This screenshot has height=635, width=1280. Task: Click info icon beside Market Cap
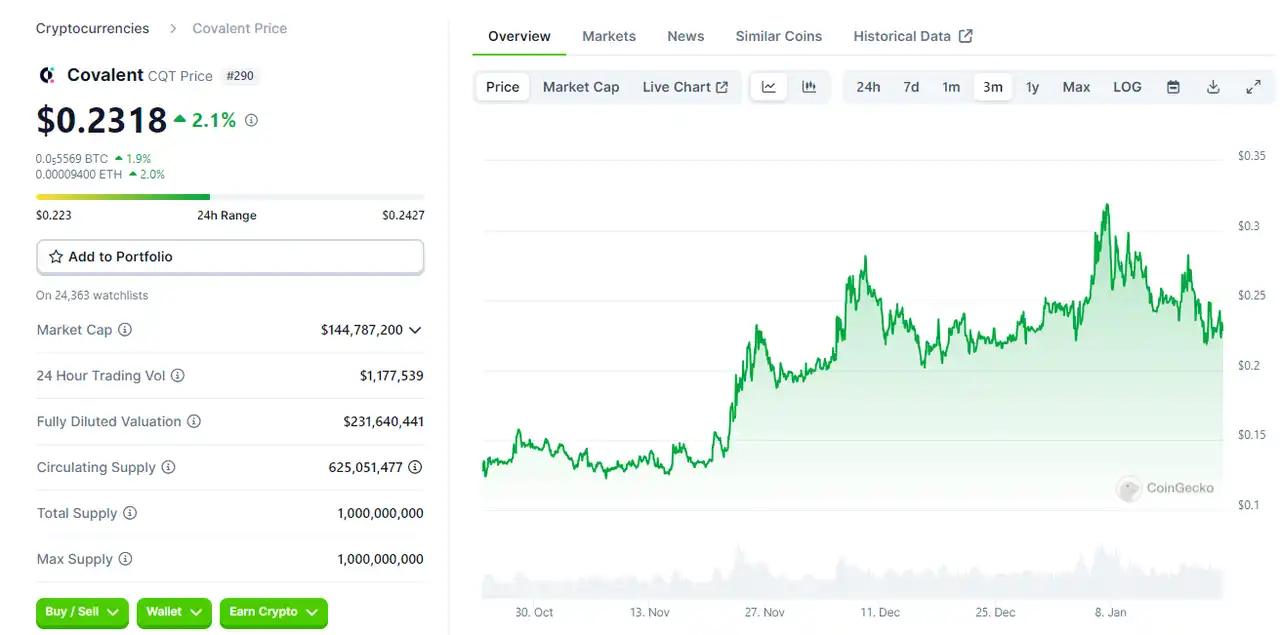125,330
